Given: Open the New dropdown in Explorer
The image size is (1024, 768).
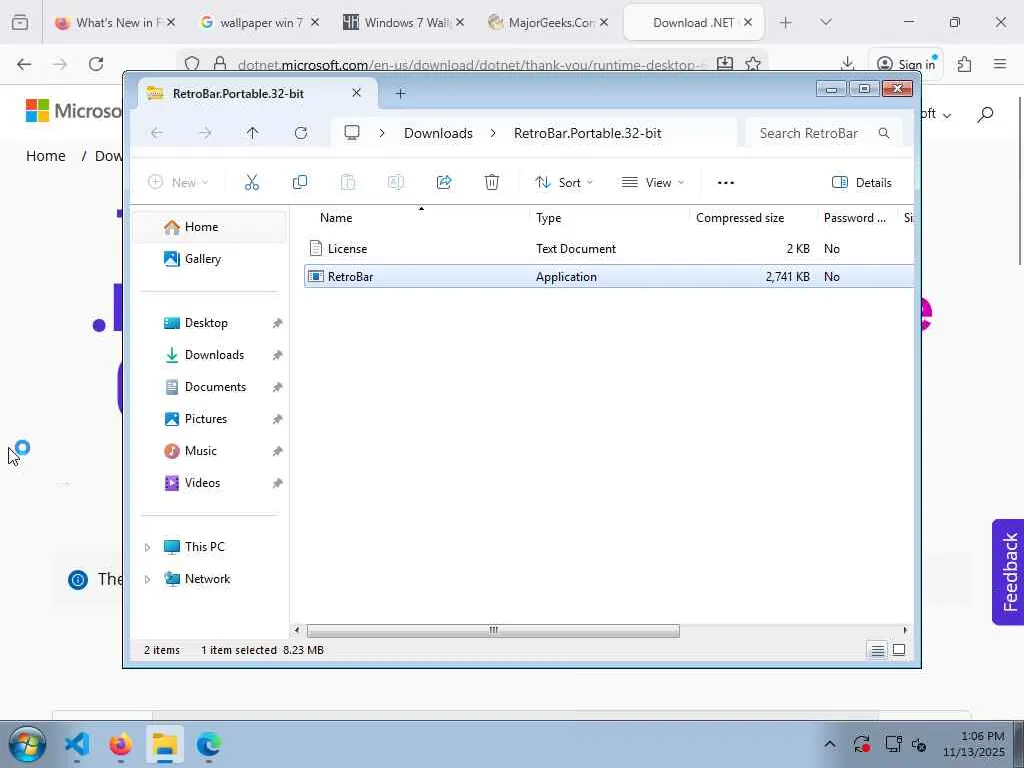Looking at the screenshot, I should (178, 183).
